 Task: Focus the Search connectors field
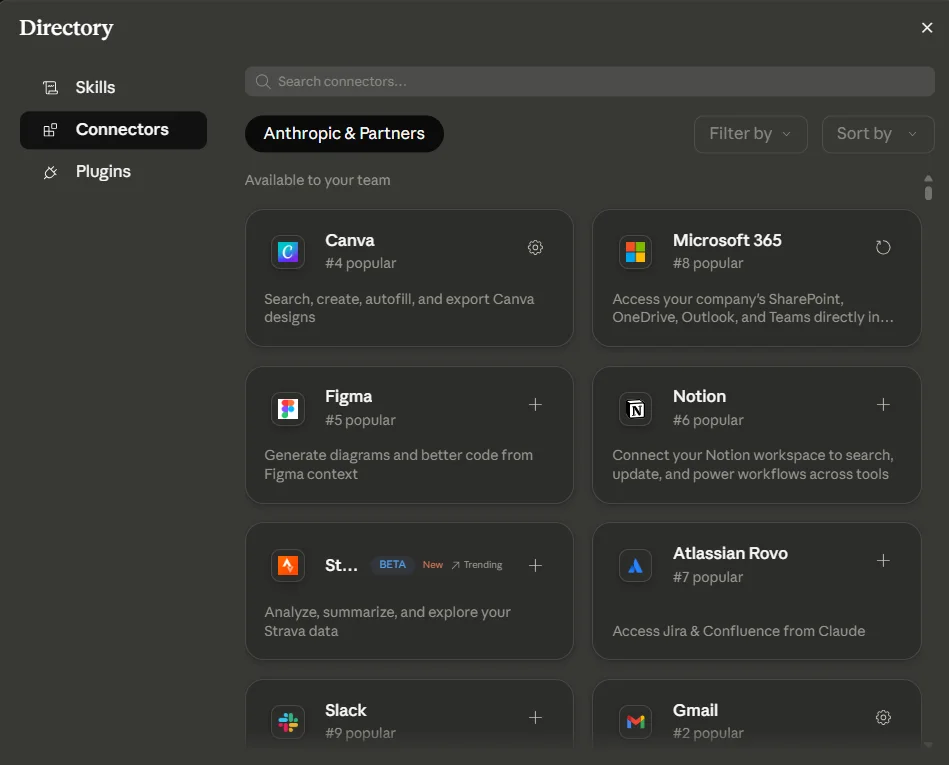[x=589, y=82]
